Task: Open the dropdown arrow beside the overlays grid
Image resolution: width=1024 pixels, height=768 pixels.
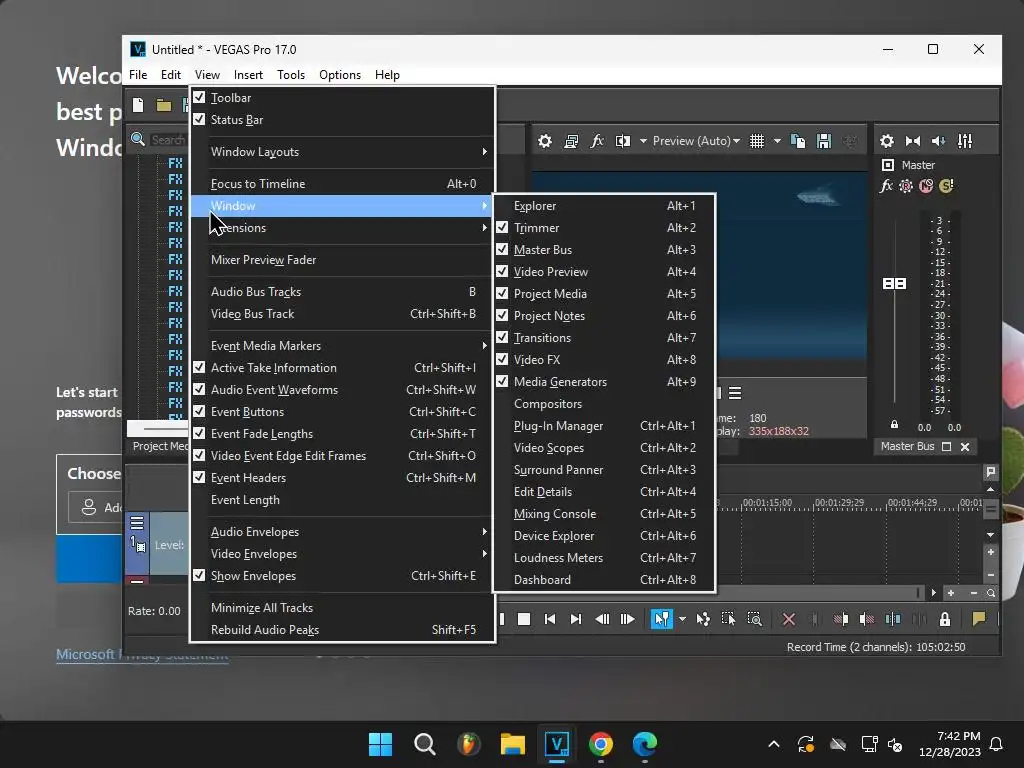Action: [777, 141]
